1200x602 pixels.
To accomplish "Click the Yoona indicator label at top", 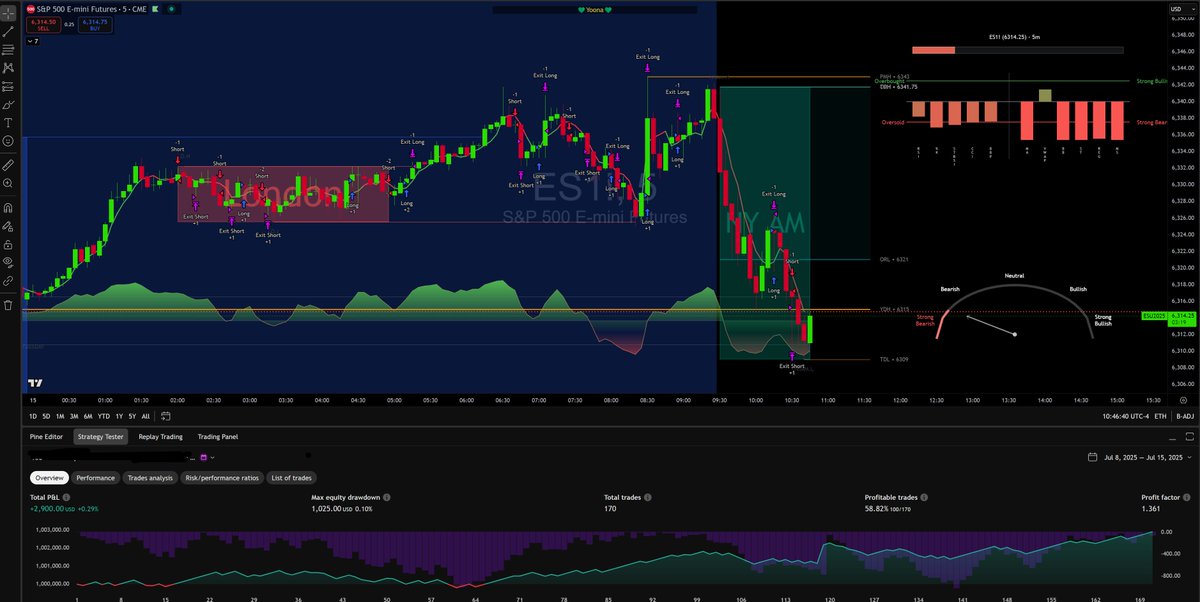I will point(595,9).
